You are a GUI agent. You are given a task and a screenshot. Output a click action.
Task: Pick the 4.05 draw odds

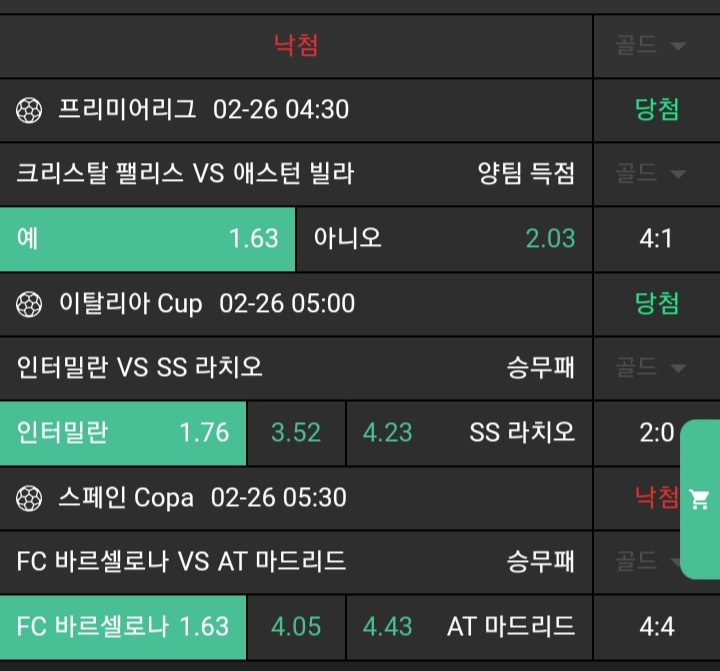point(296,627)
